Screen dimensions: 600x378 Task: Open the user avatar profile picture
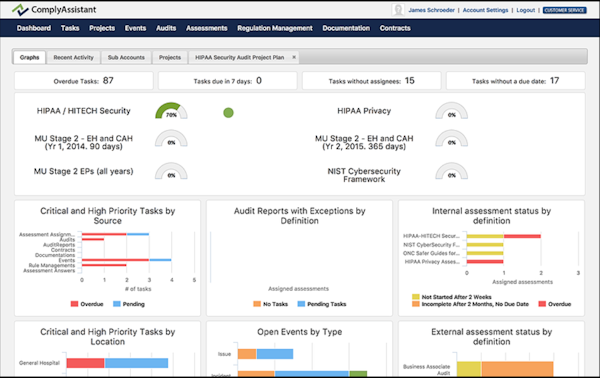(x=398, y=10)
